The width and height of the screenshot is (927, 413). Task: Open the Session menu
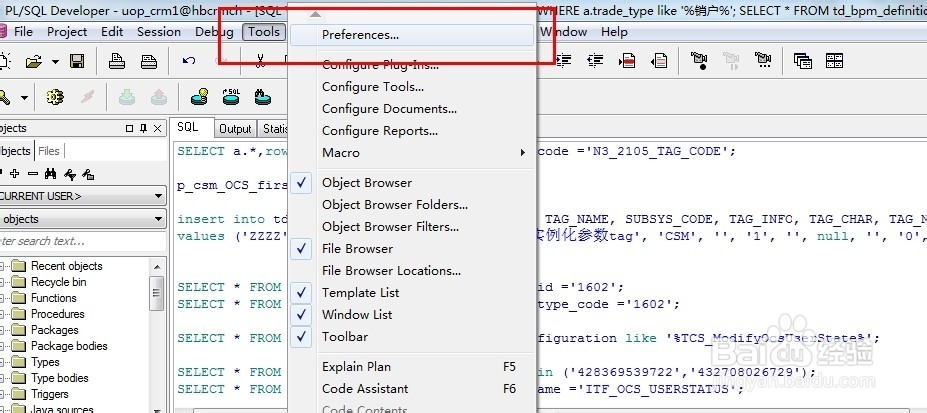coord(158,32)
